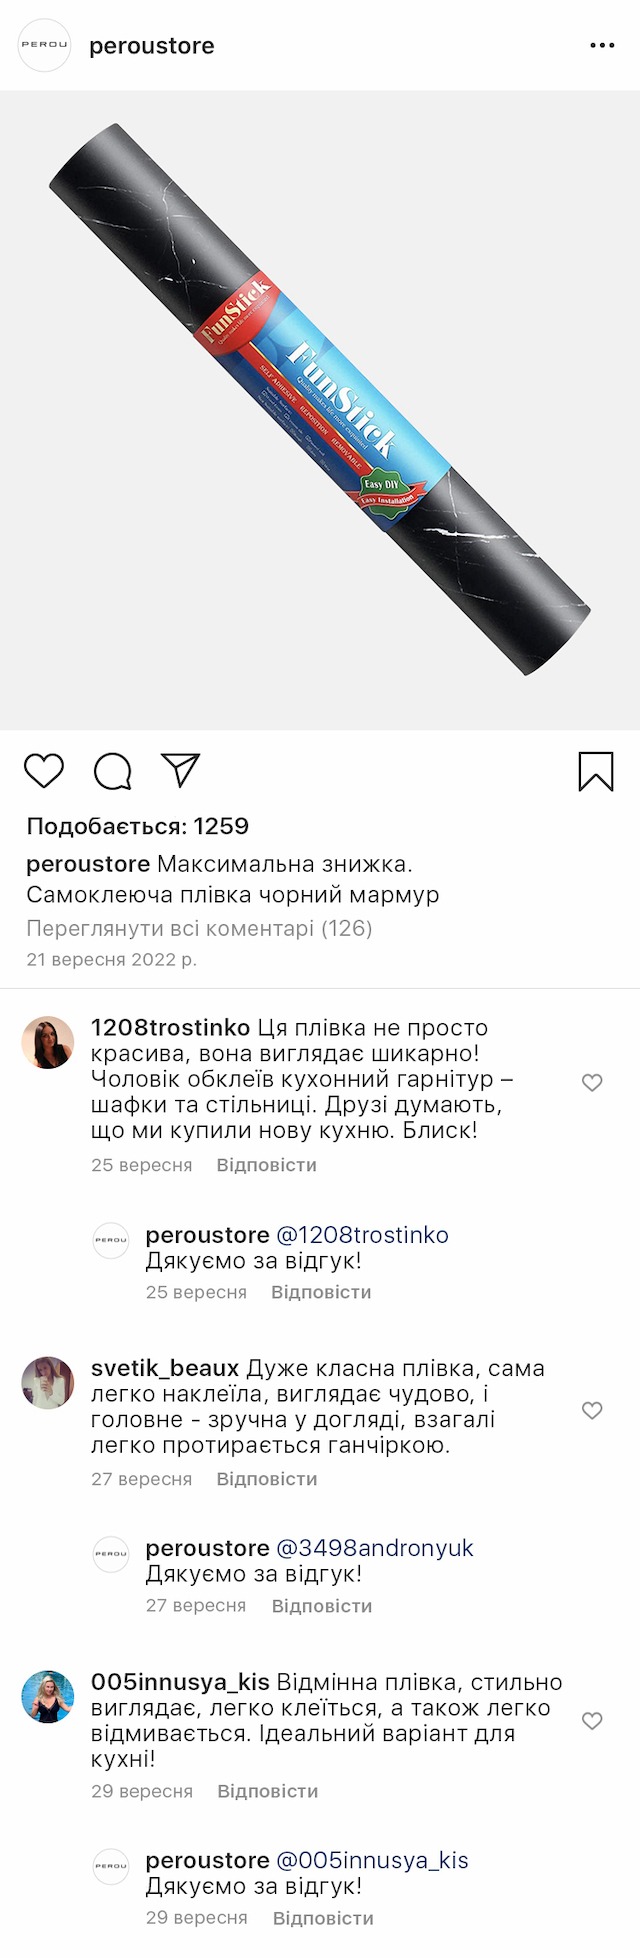The image size is (640, 1958).
Task: Like the 1208trostinko comment
Action: point(592,1082)
